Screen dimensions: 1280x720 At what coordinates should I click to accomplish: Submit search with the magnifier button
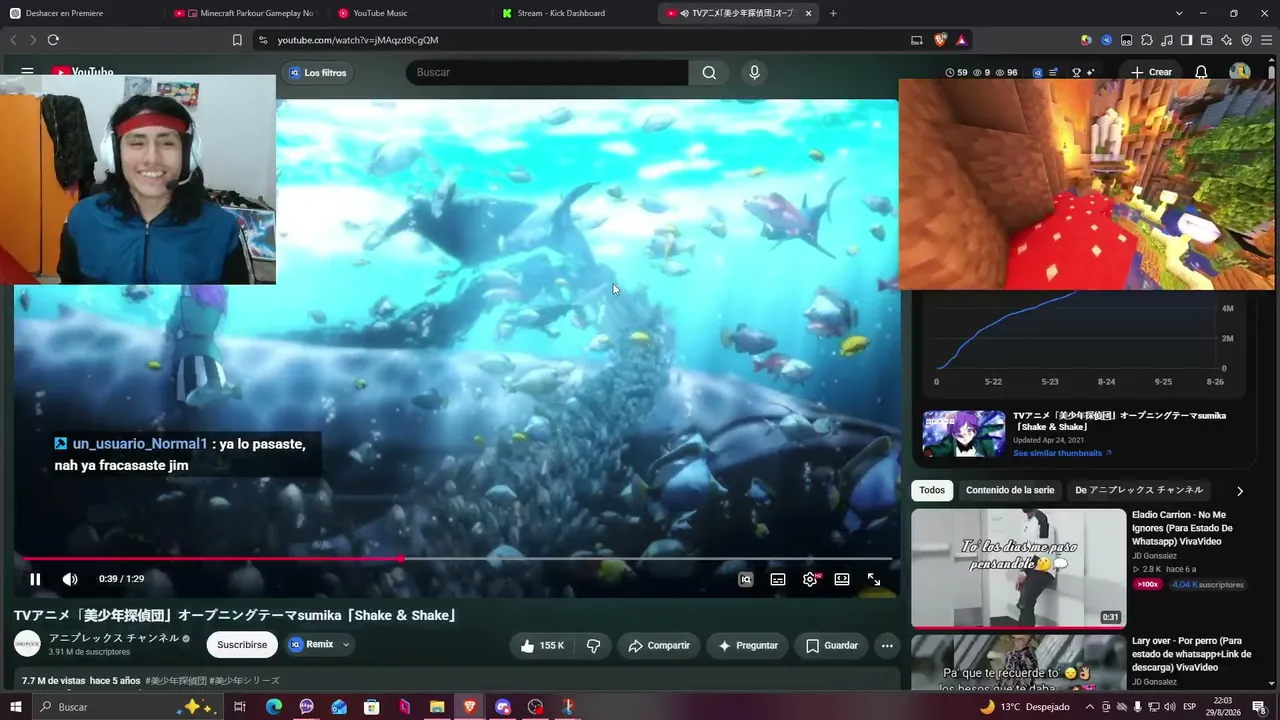click(709, 72)
